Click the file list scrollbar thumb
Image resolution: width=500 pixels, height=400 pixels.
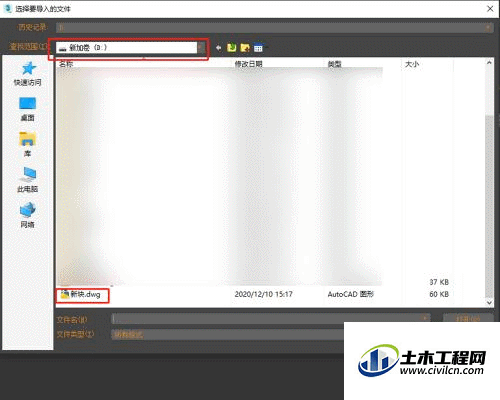click(x=489, y=207)
